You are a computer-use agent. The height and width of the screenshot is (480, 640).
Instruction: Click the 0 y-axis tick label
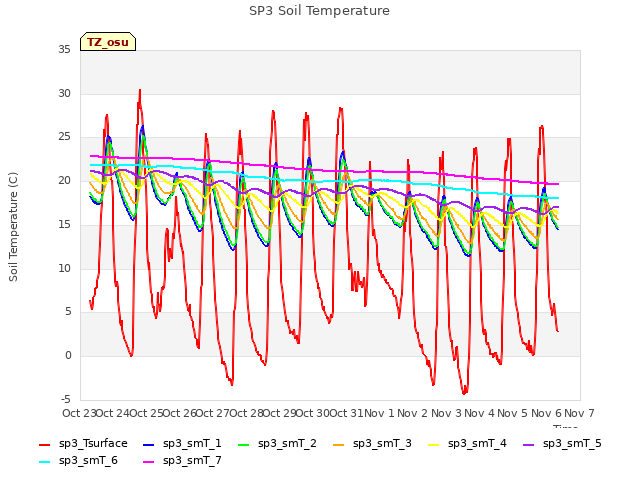coord(68,356)
